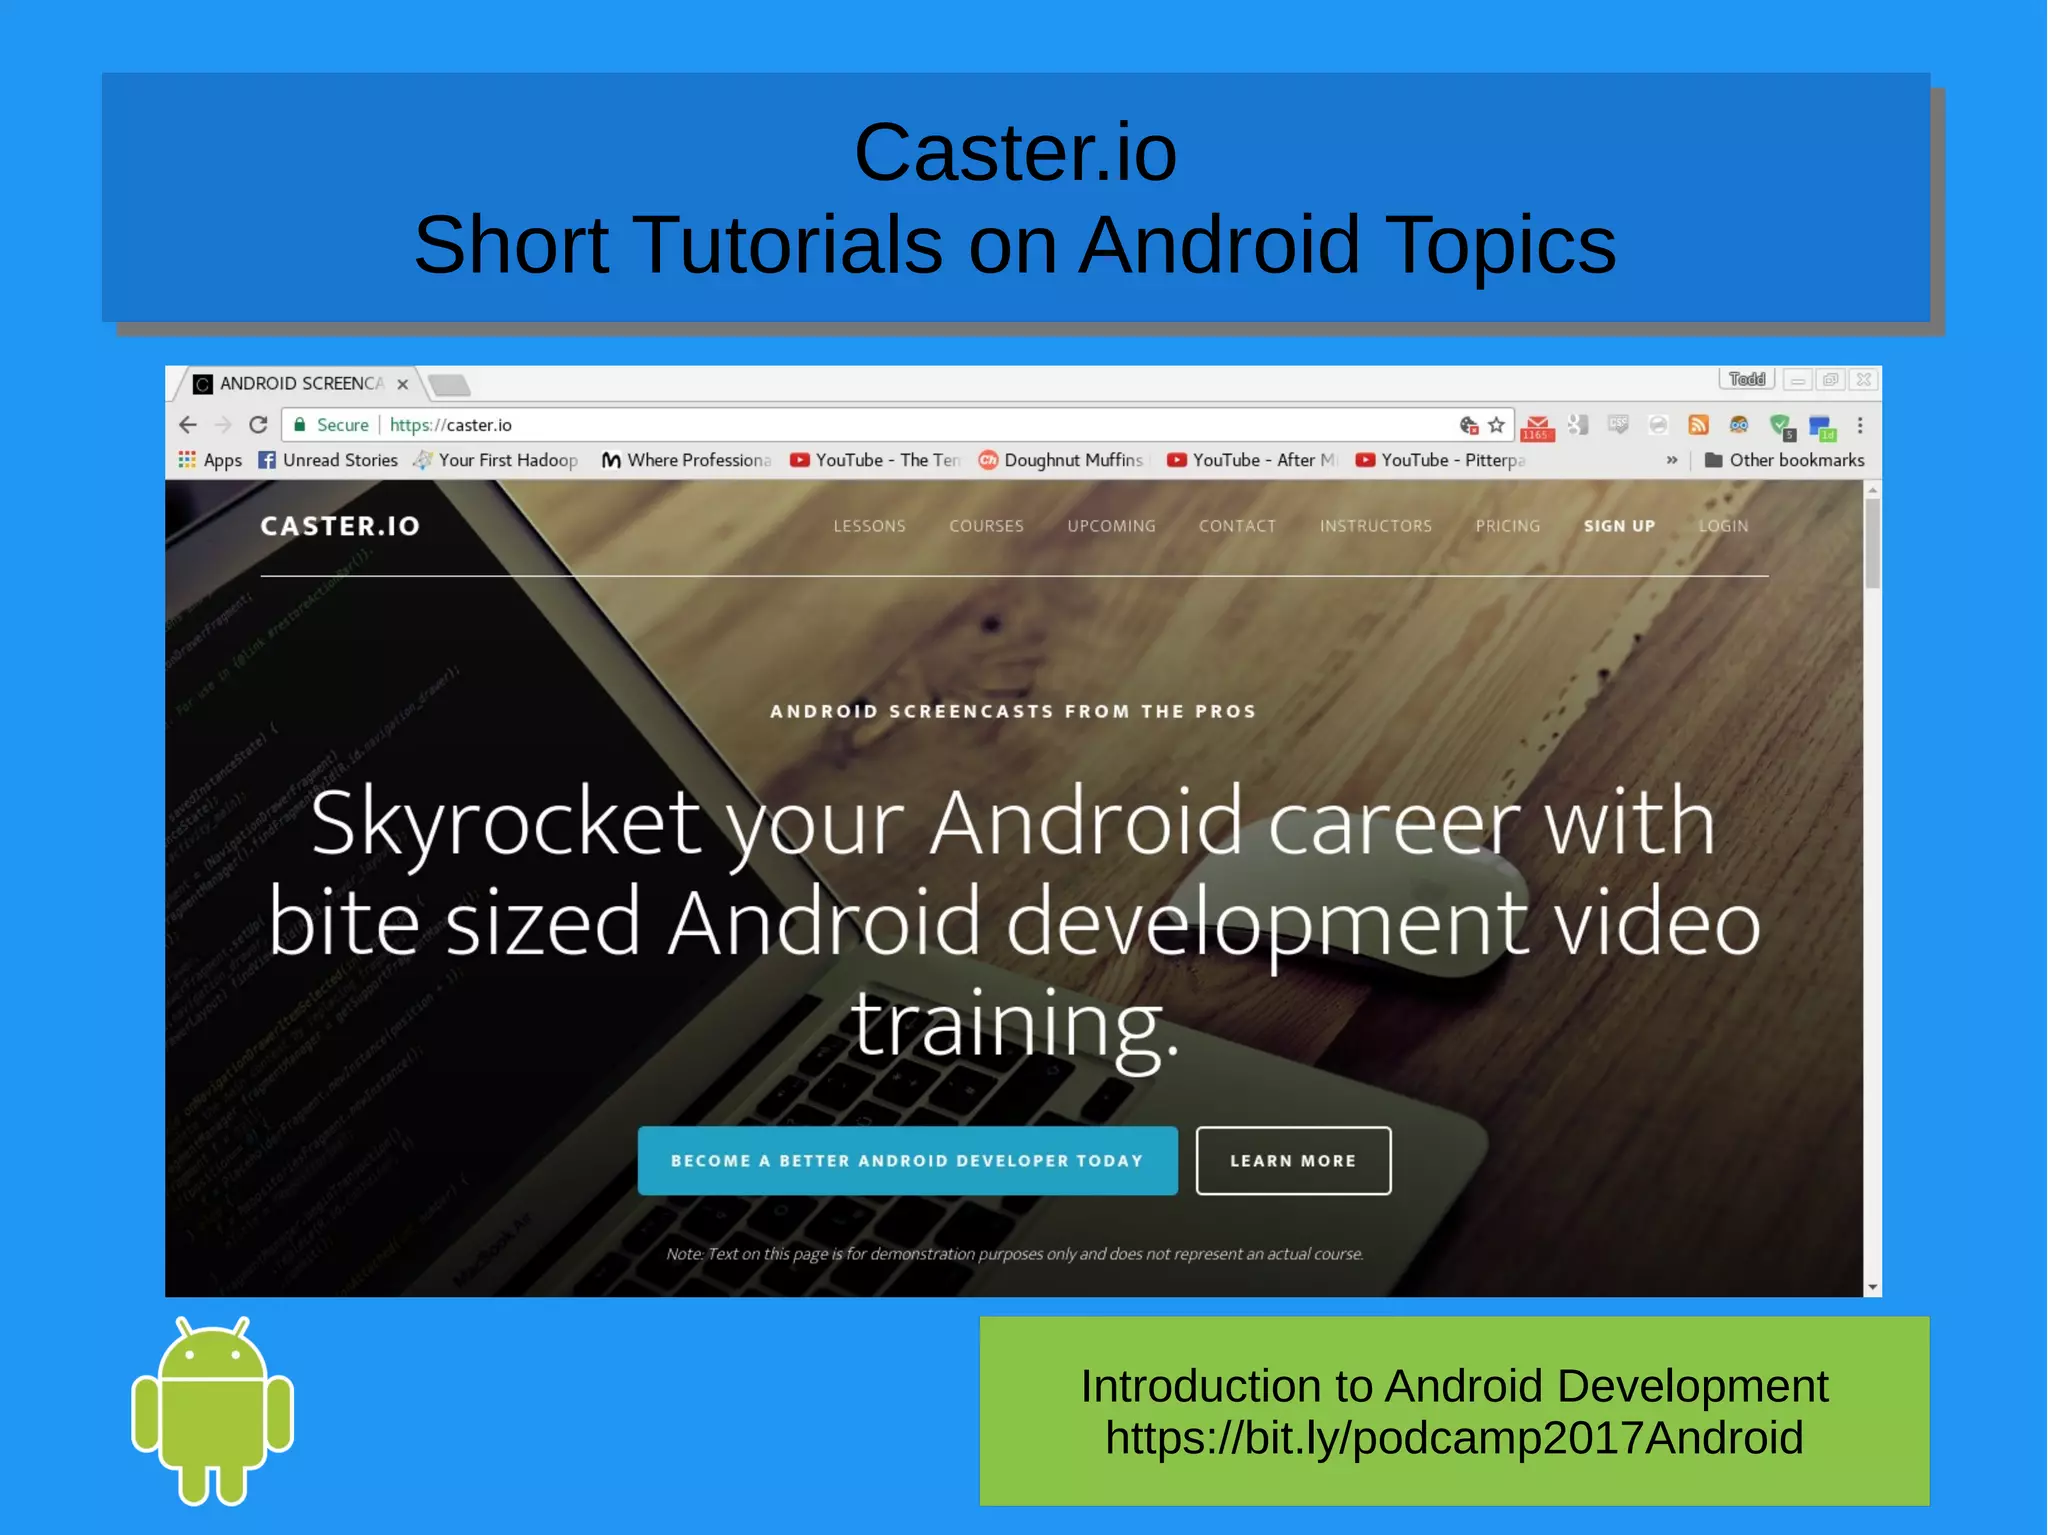This screenshot has width=2048, height=1535.
Task: Open the YouTube - The Ten bookmark
Action: [875, 460]
